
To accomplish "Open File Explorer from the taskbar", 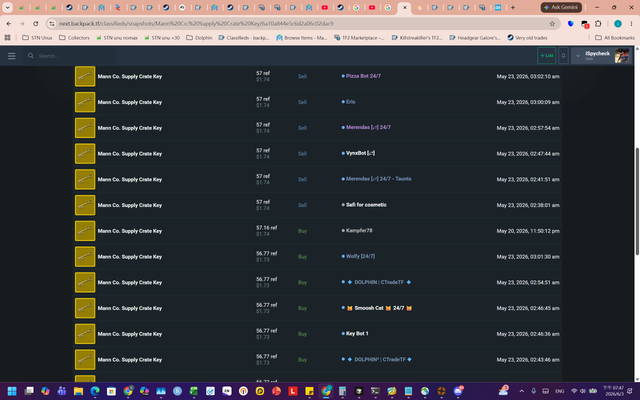I will coord(78,391).
